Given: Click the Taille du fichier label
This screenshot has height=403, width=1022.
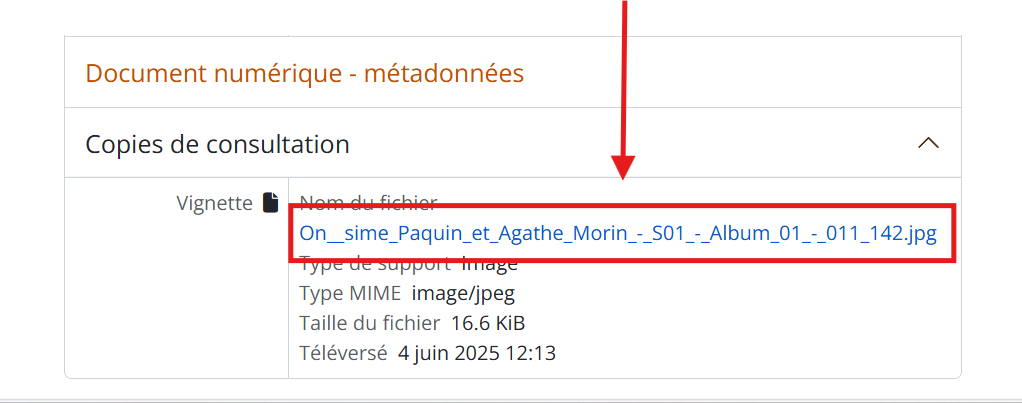Looking at the screenshot, I should (x=369, y=323).
